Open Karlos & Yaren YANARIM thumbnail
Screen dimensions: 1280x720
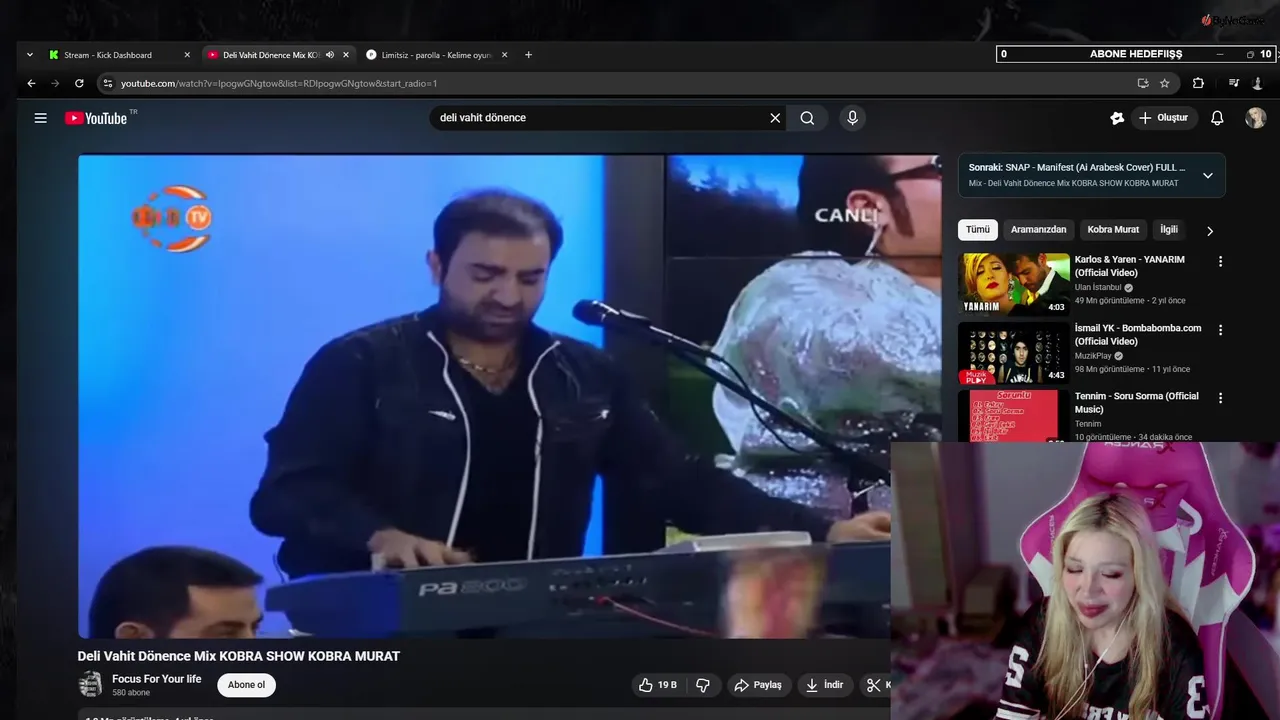point(1014,284)
